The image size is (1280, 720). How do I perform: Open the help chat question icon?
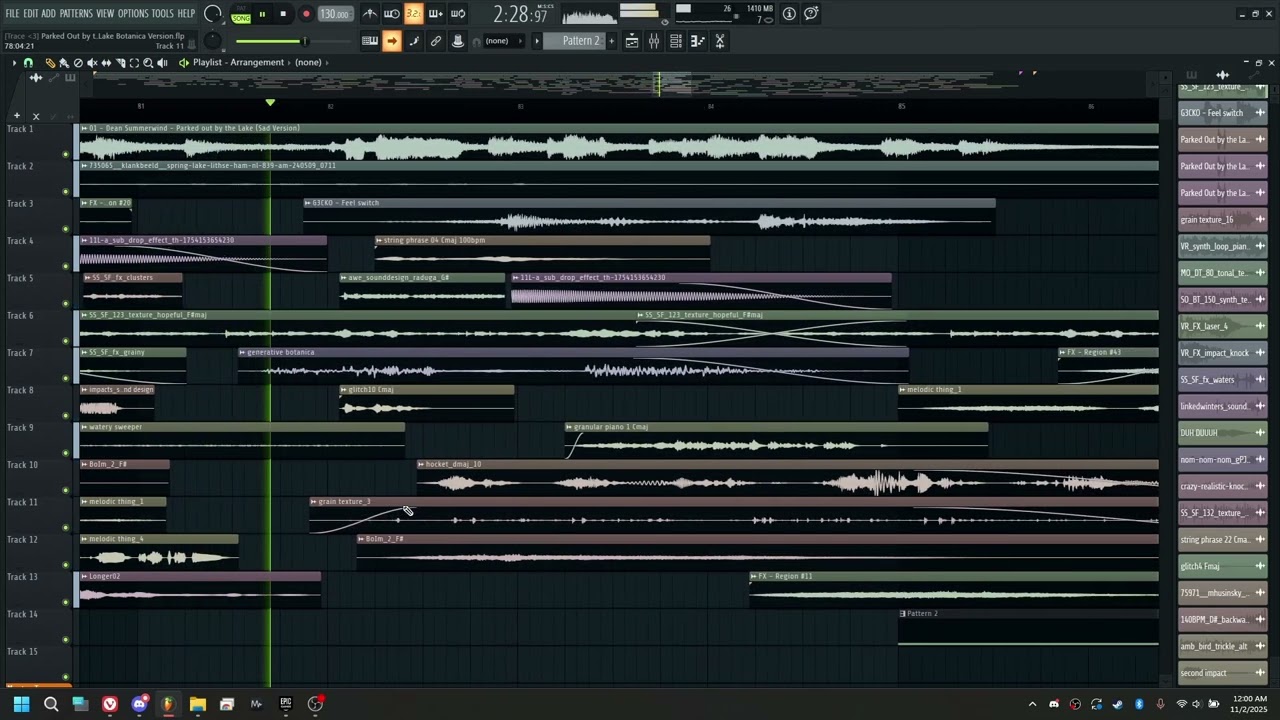point(811,14)
